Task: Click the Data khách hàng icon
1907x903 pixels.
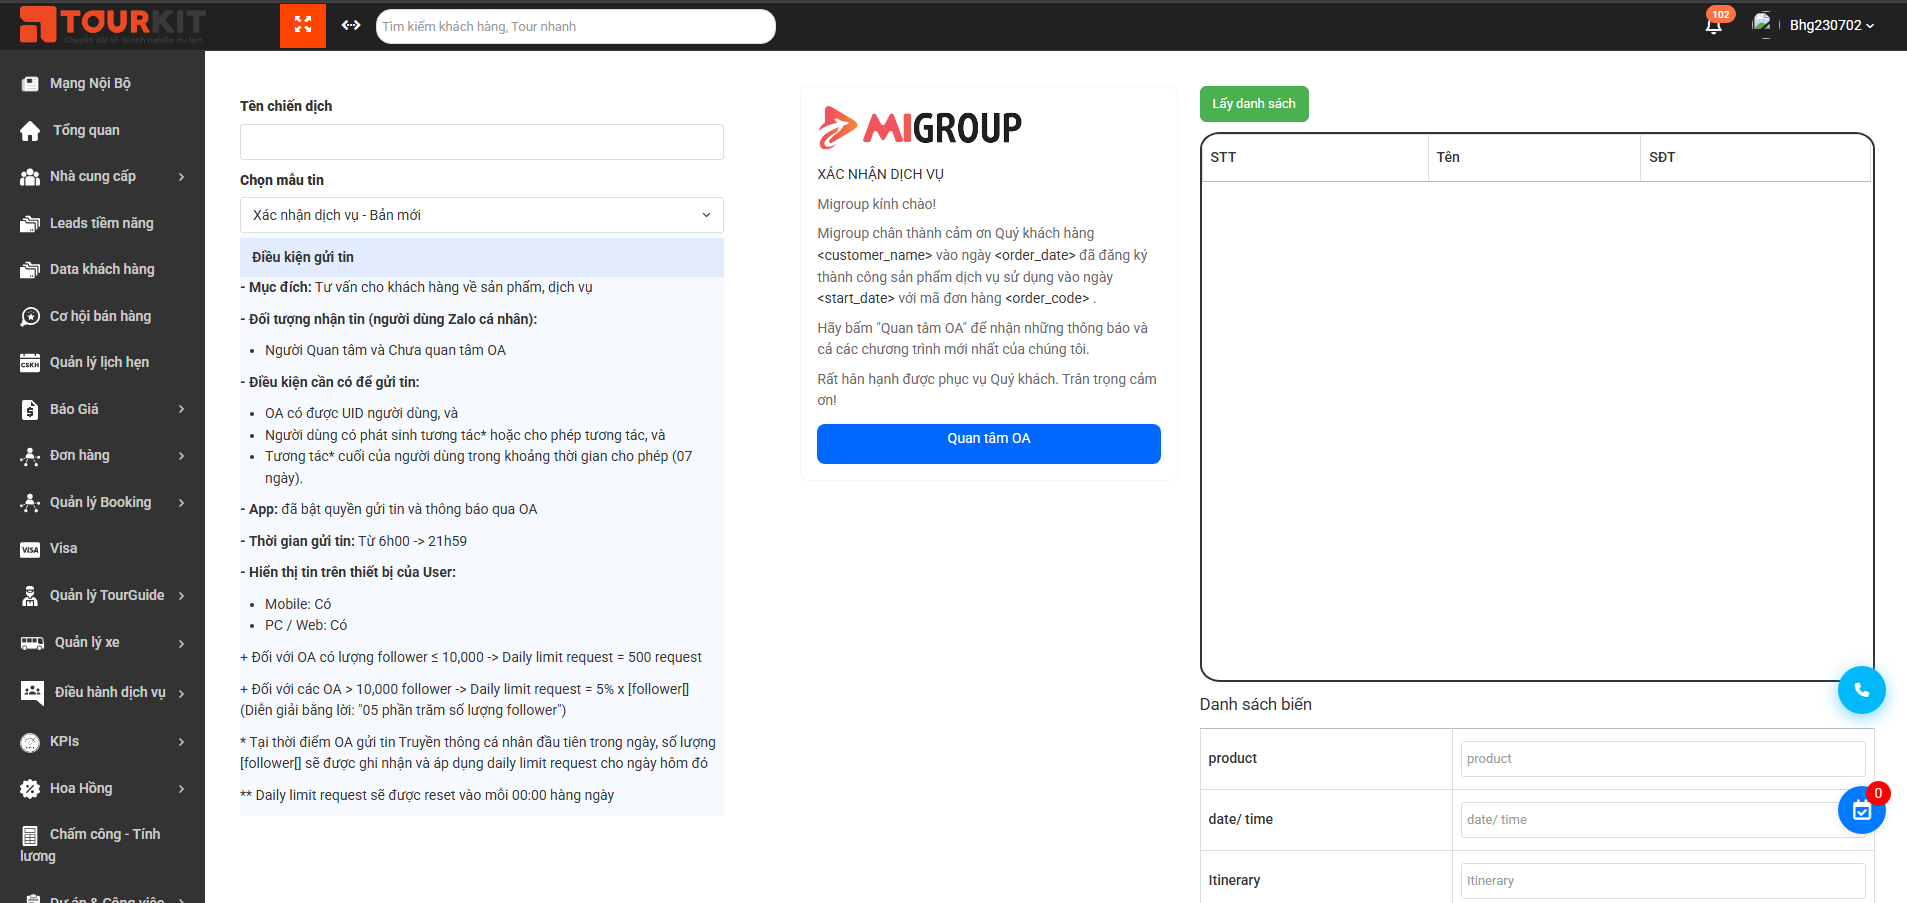Action: coord(30,270)
